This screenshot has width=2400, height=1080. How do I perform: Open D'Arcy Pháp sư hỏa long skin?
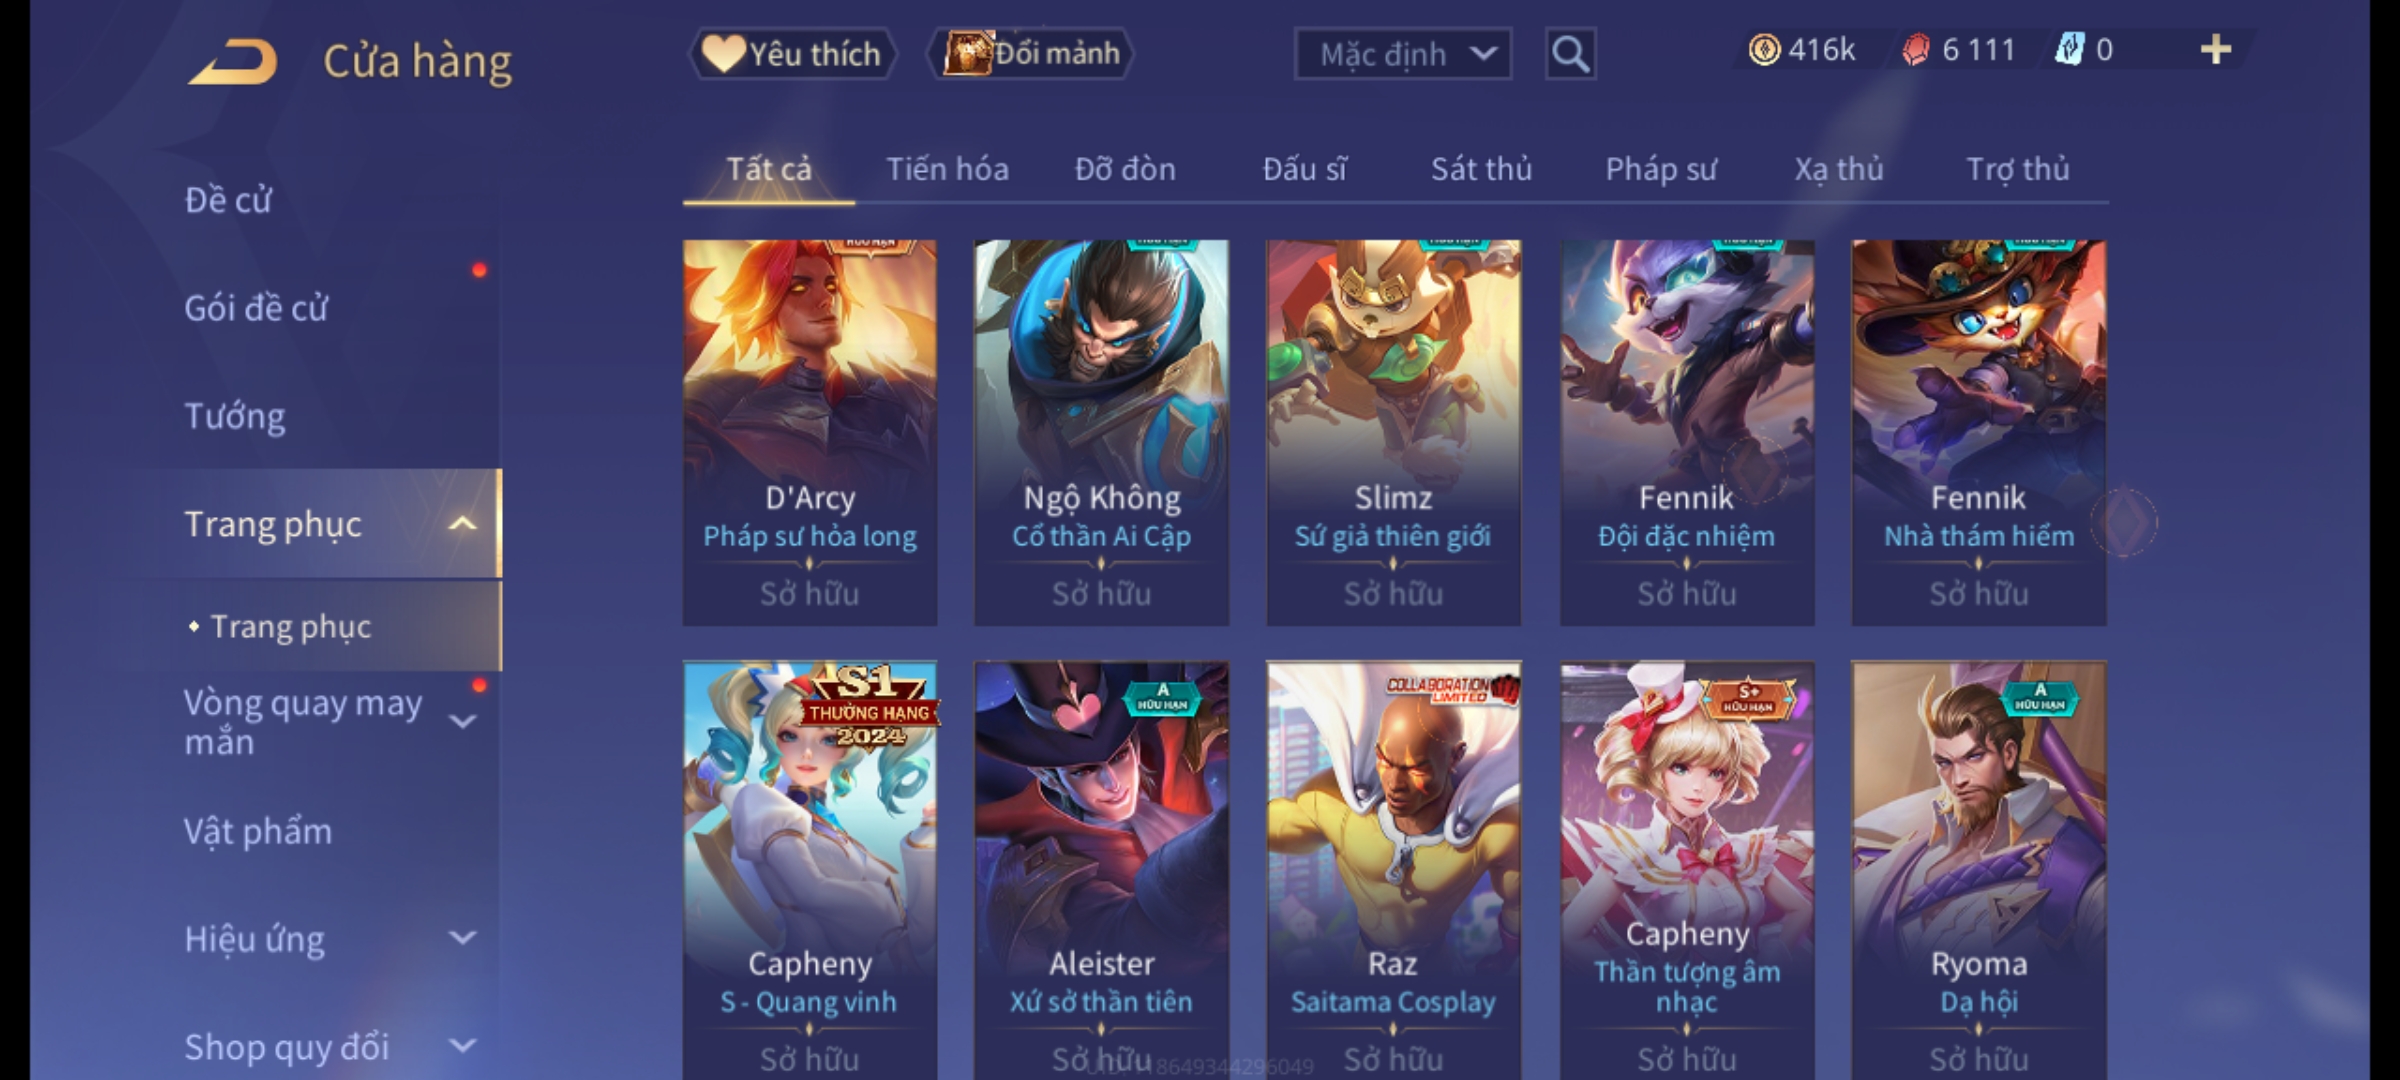tap(810, 432)
